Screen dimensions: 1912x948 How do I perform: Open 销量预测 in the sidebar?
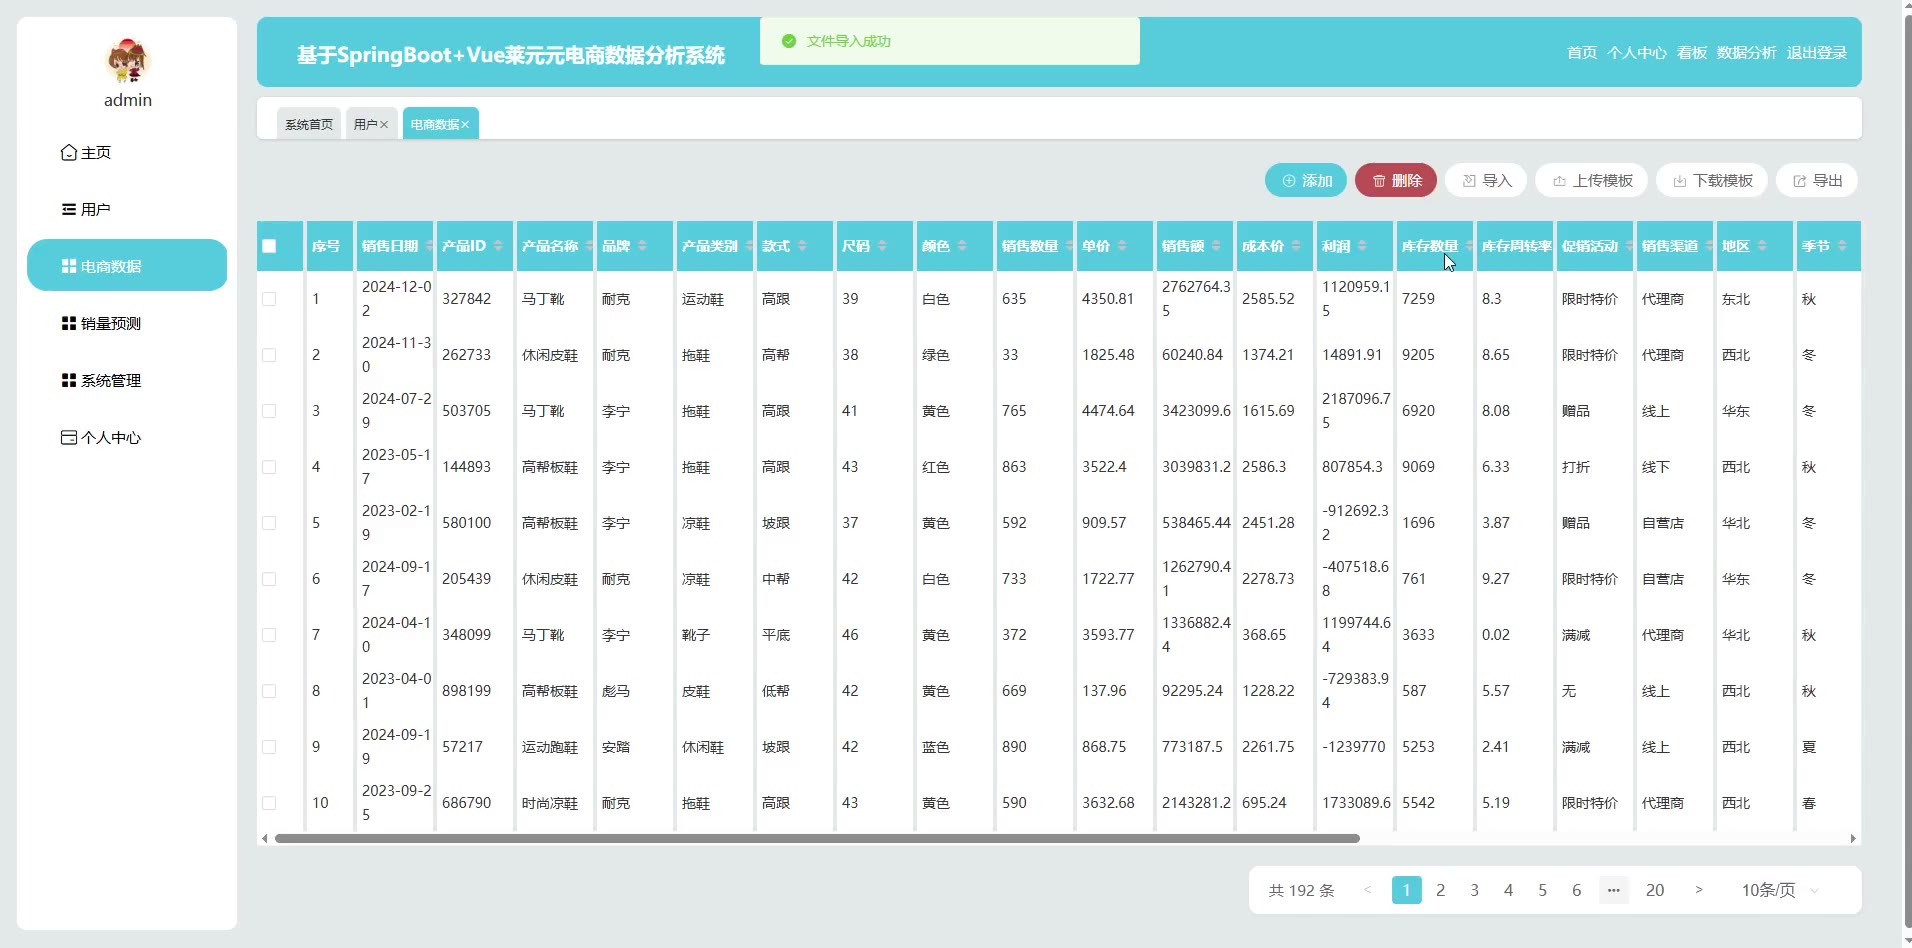(x=102, y=324)
